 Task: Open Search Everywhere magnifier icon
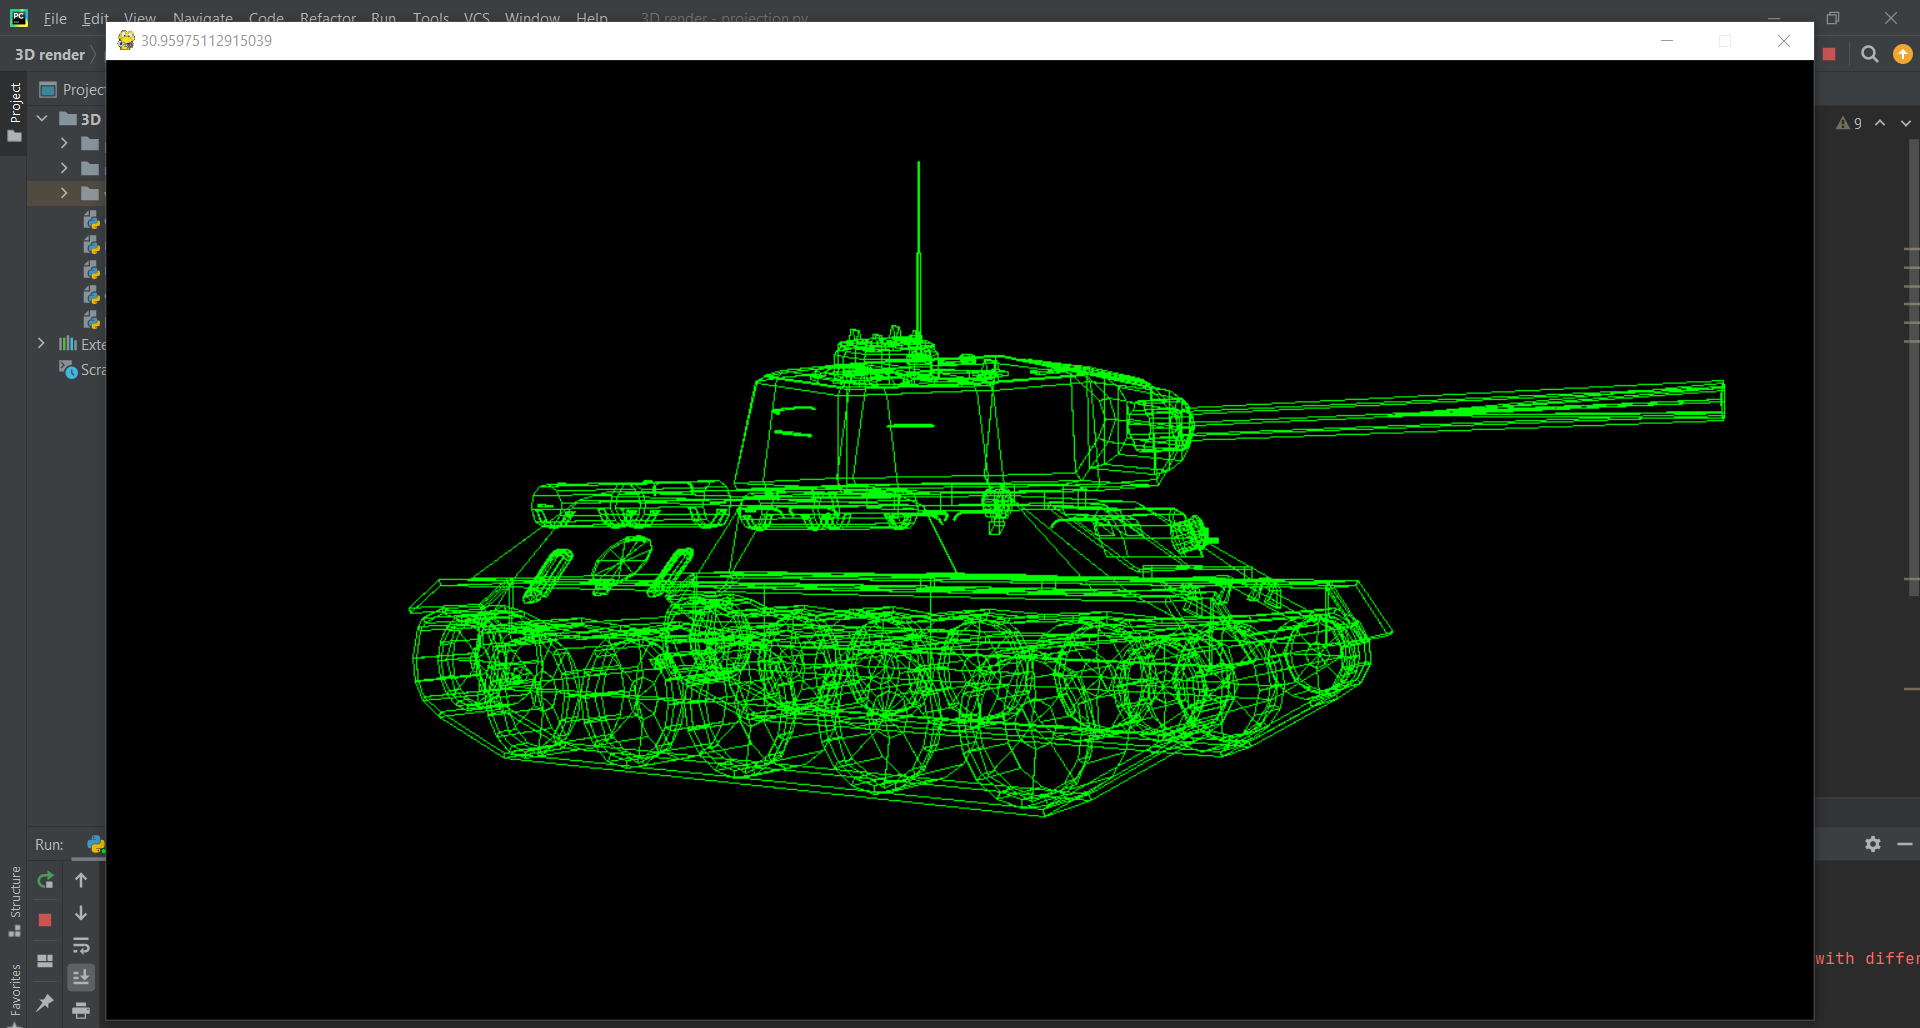[1869, 55]
